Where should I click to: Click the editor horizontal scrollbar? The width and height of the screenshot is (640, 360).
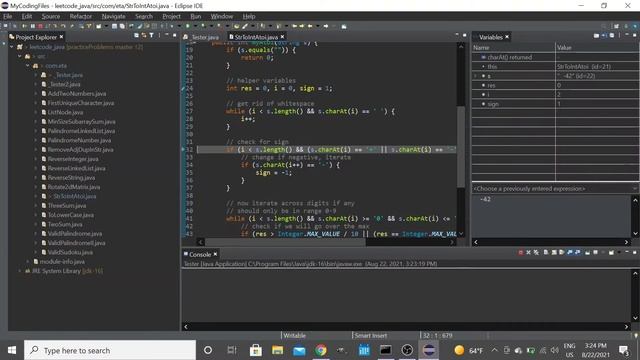[286, 242]
